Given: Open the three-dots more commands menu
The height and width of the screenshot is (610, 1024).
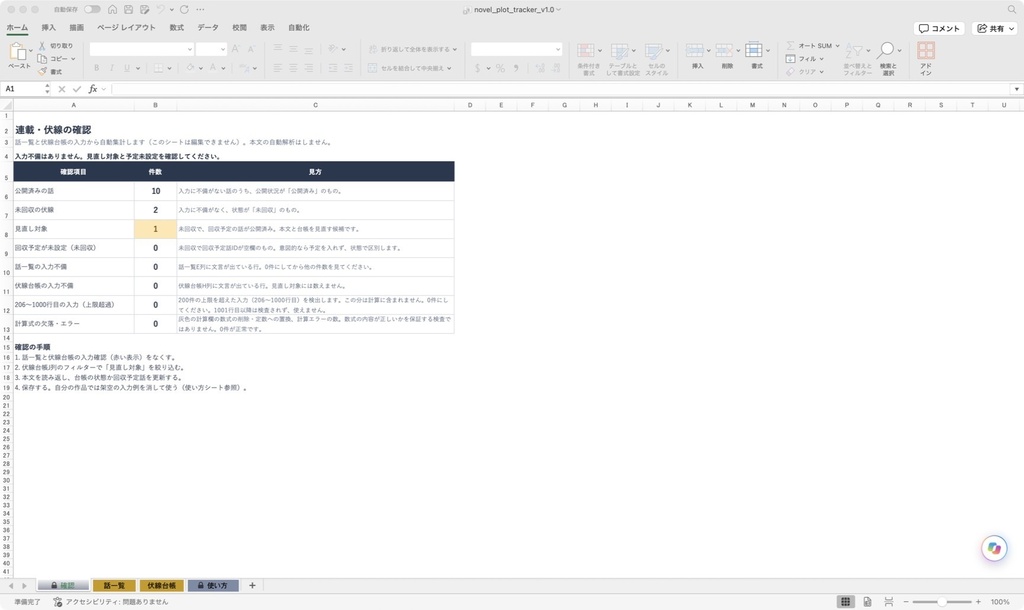Looking at the screenshot, I should tap(200, 9).
